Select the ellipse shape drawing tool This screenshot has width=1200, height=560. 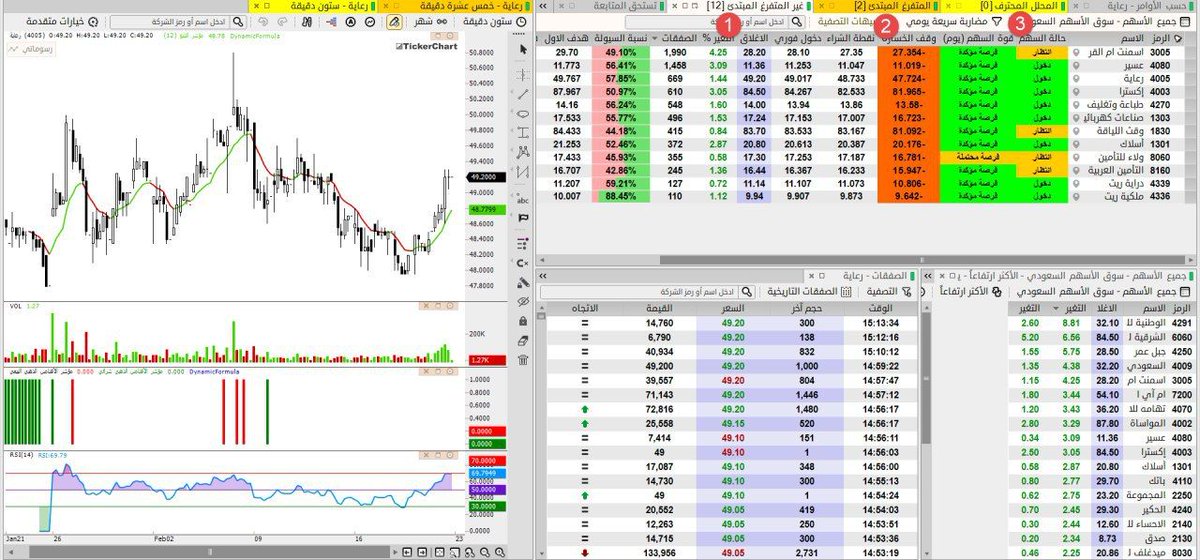(x=523, y=114)
